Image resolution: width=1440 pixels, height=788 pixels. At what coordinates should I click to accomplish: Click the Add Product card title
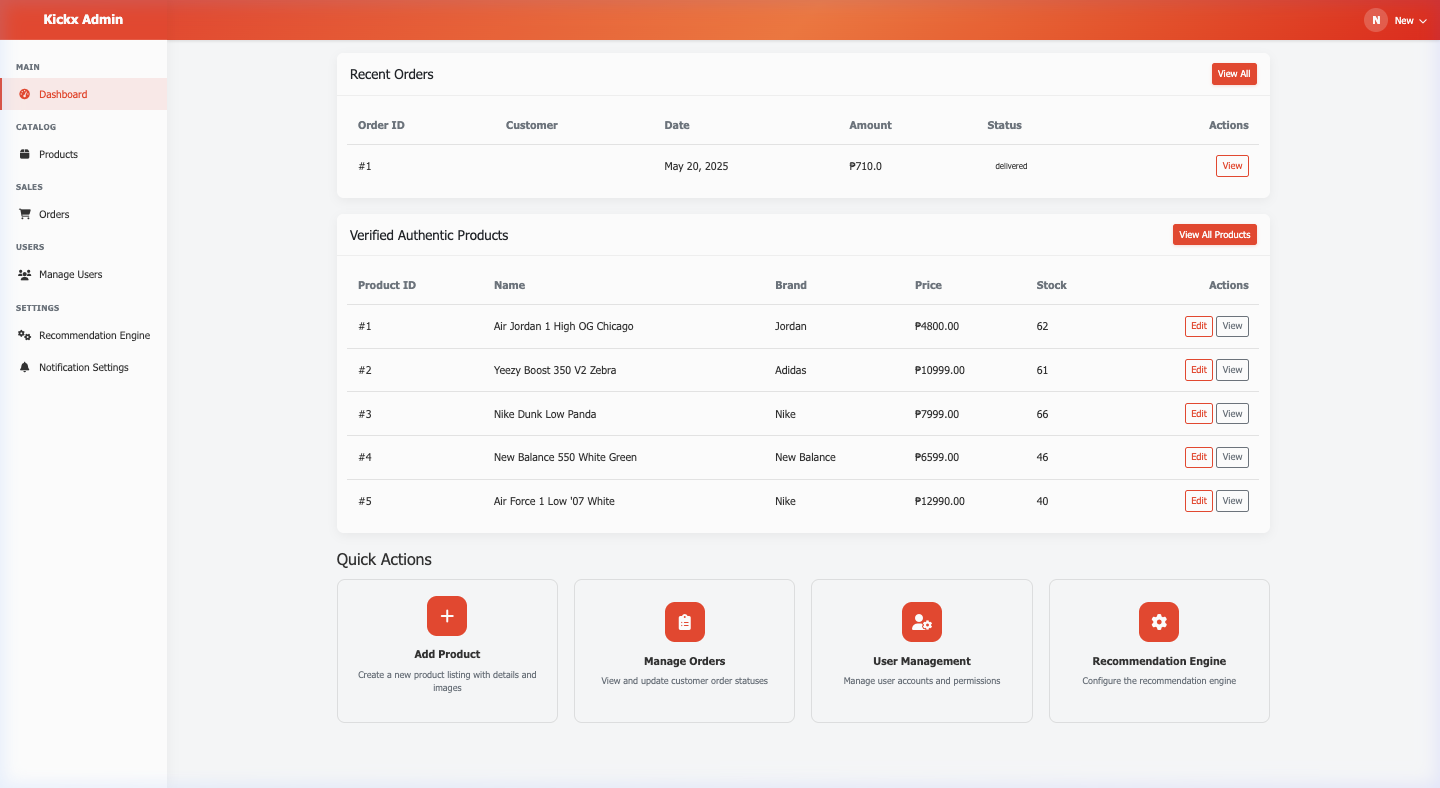[447, 654]
